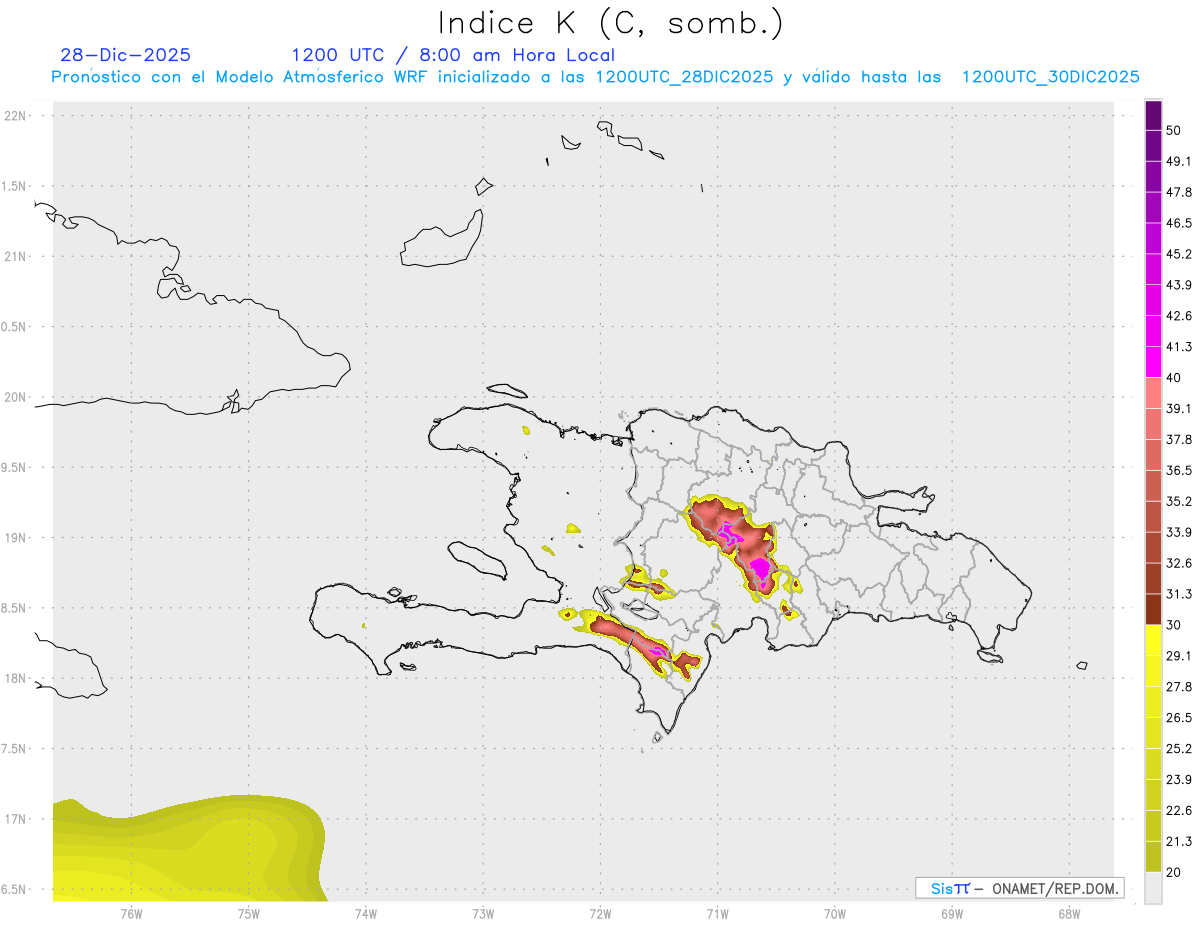Click the legend value '42.6'
The image size is (1200, 927).
[x=1179, y=316]
